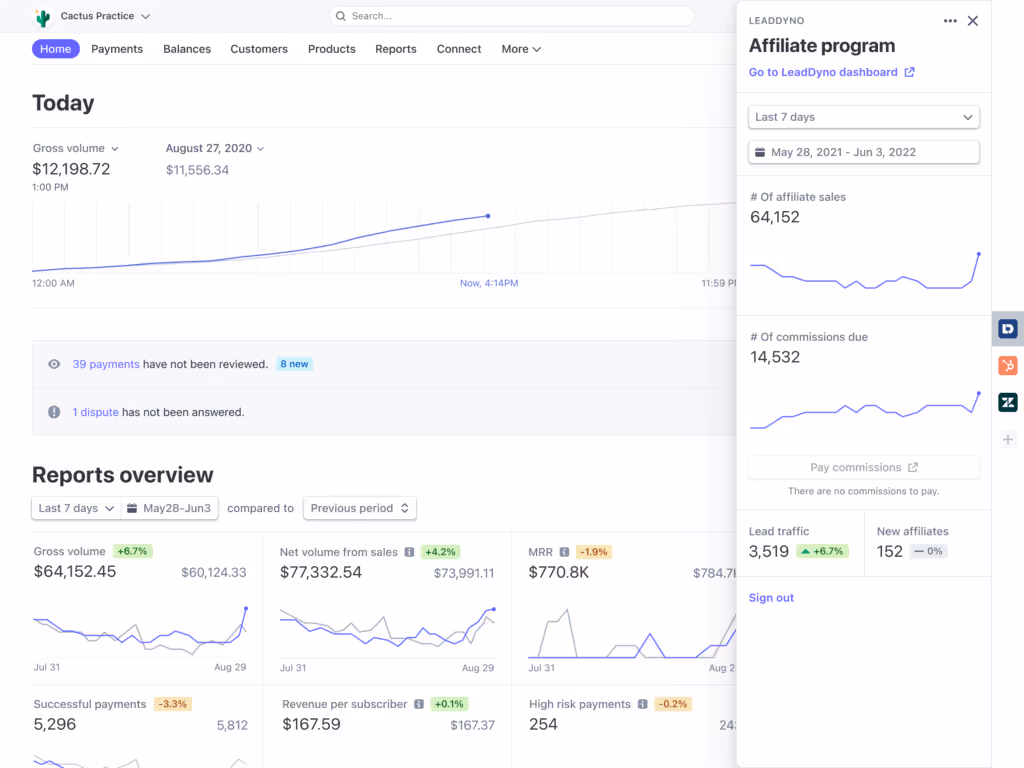
Task: Select the HubSpot icon in the app rail
Action: pyautogui.click(x=1008, y=365)
